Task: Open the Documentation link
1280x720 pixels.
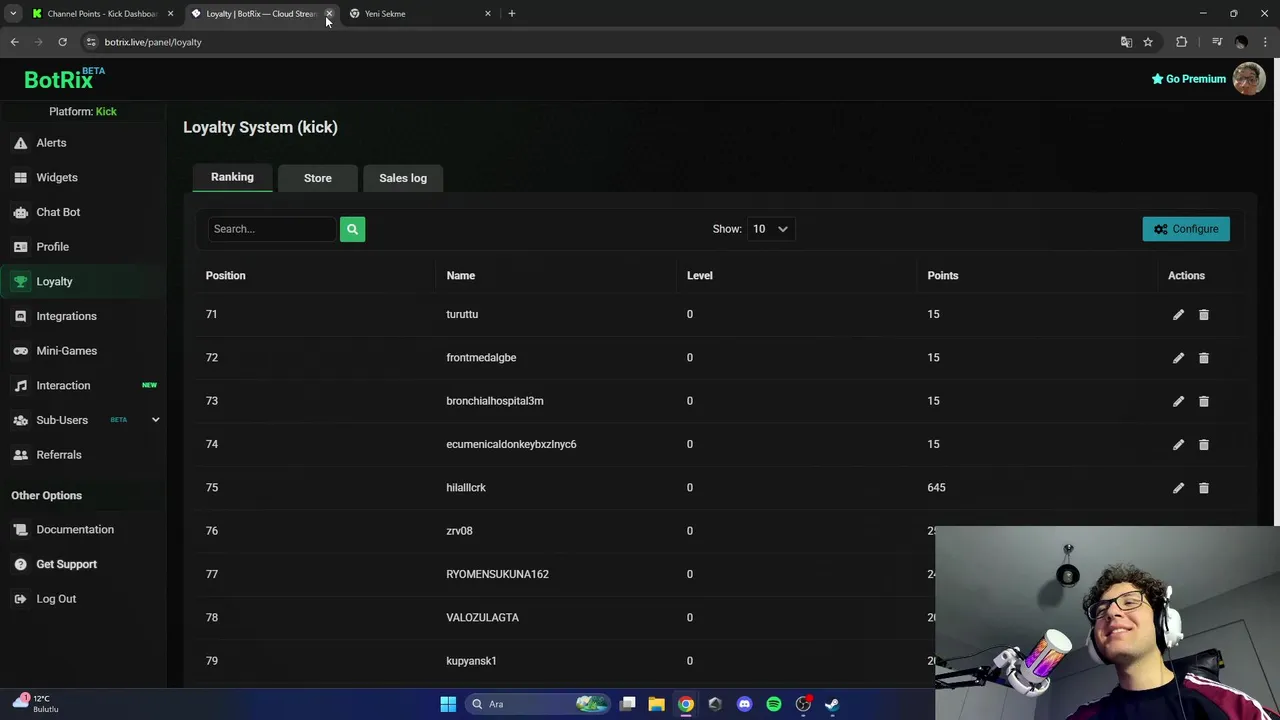Action: (84, 530)
